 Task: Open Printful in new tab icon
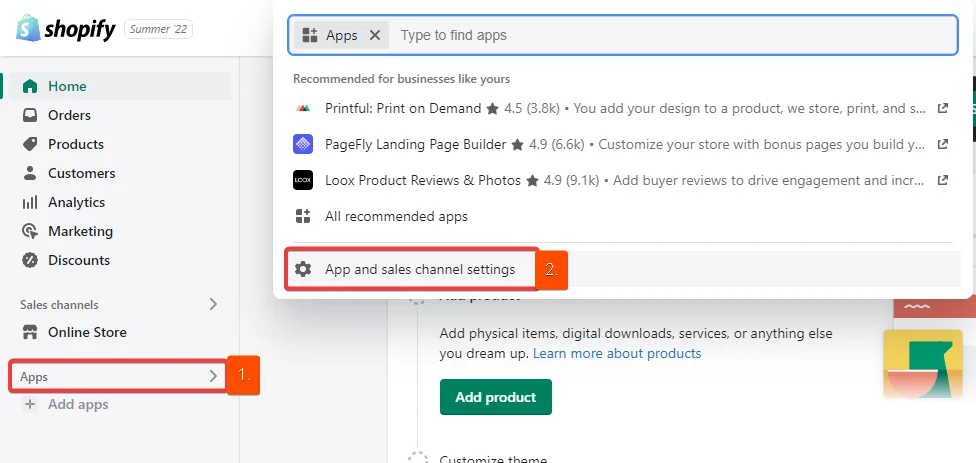pos(942,108)
